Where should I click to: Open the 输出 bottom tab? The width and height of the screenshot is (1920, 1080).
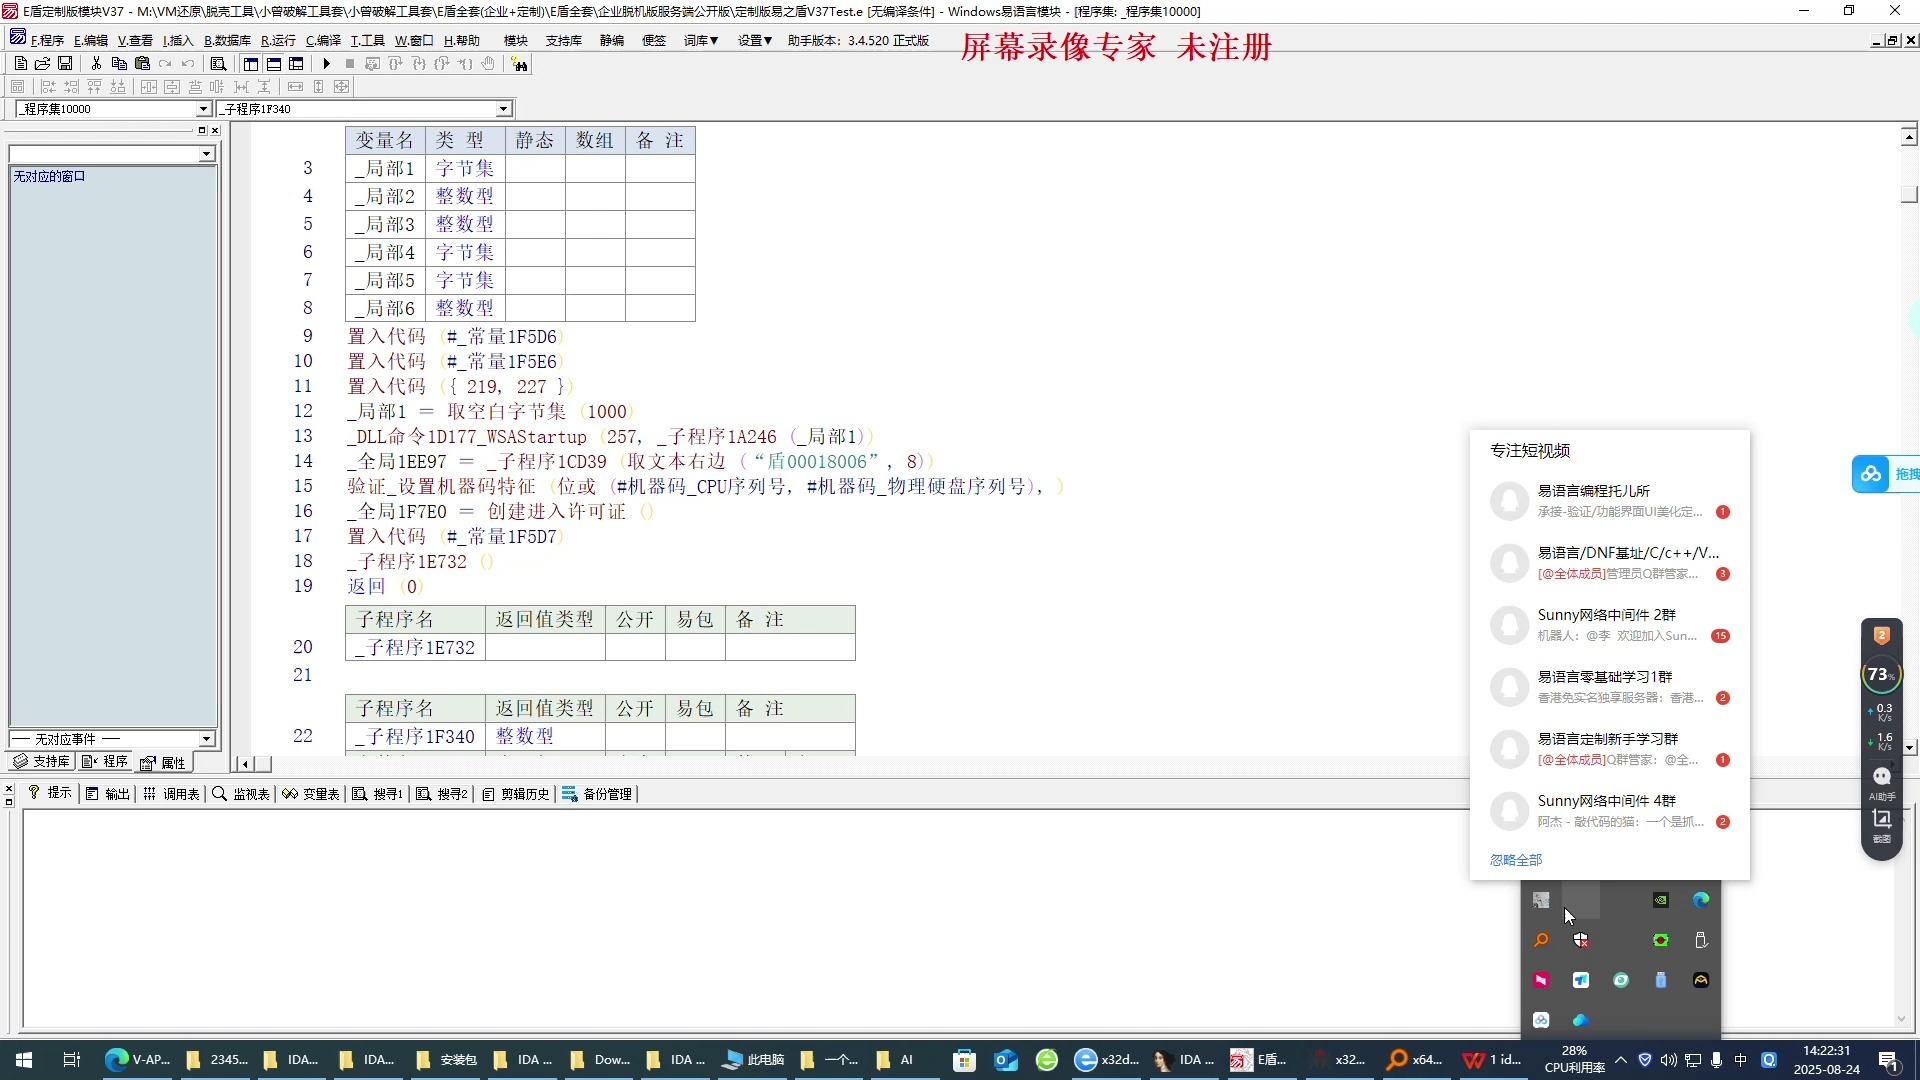pos(108,793)
